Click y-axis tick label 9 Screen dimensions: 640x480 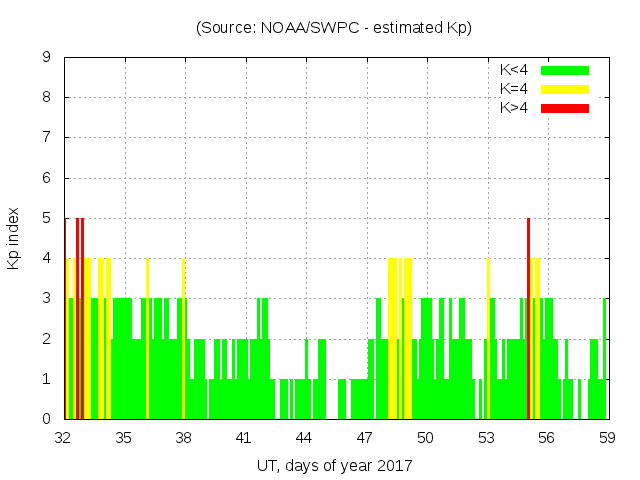point(47,57)
